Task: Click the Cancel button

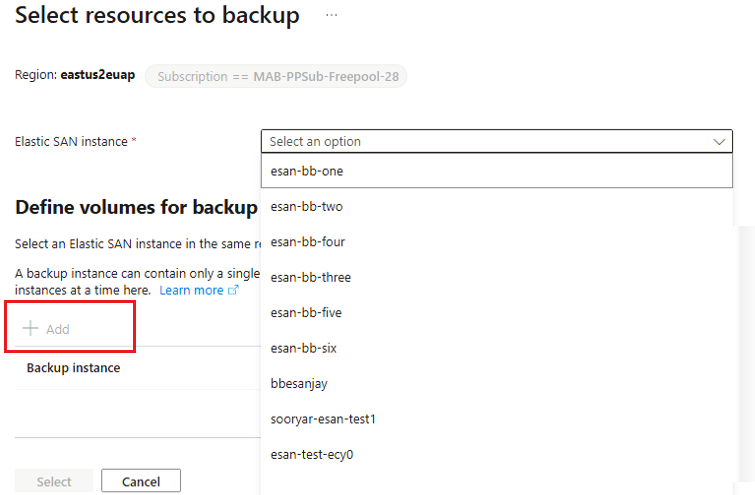Action: pos(141,481)
